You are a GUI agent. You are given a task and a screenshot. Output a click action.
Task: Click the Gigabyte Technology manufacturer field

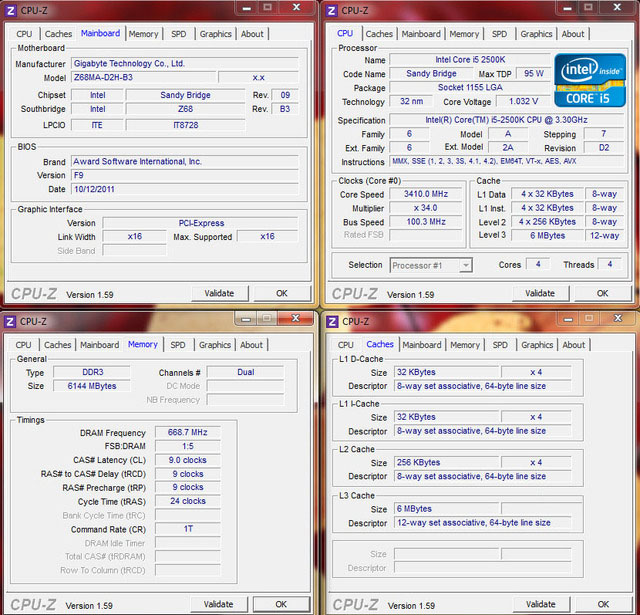coord(185,64)
